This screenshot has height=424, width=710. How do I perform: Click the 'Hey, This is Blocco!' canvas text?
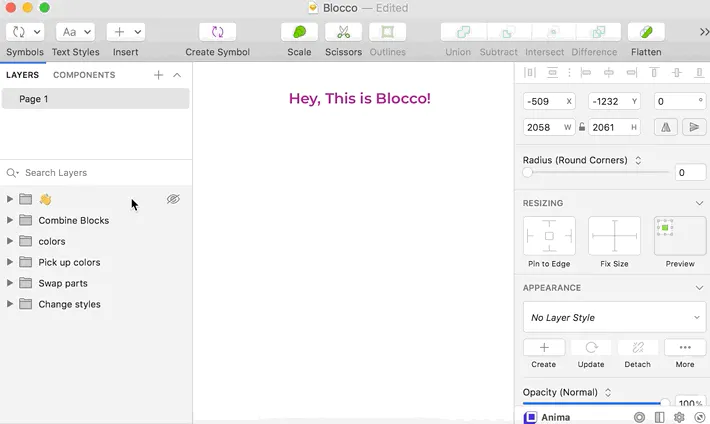click(x=360, y=98)
